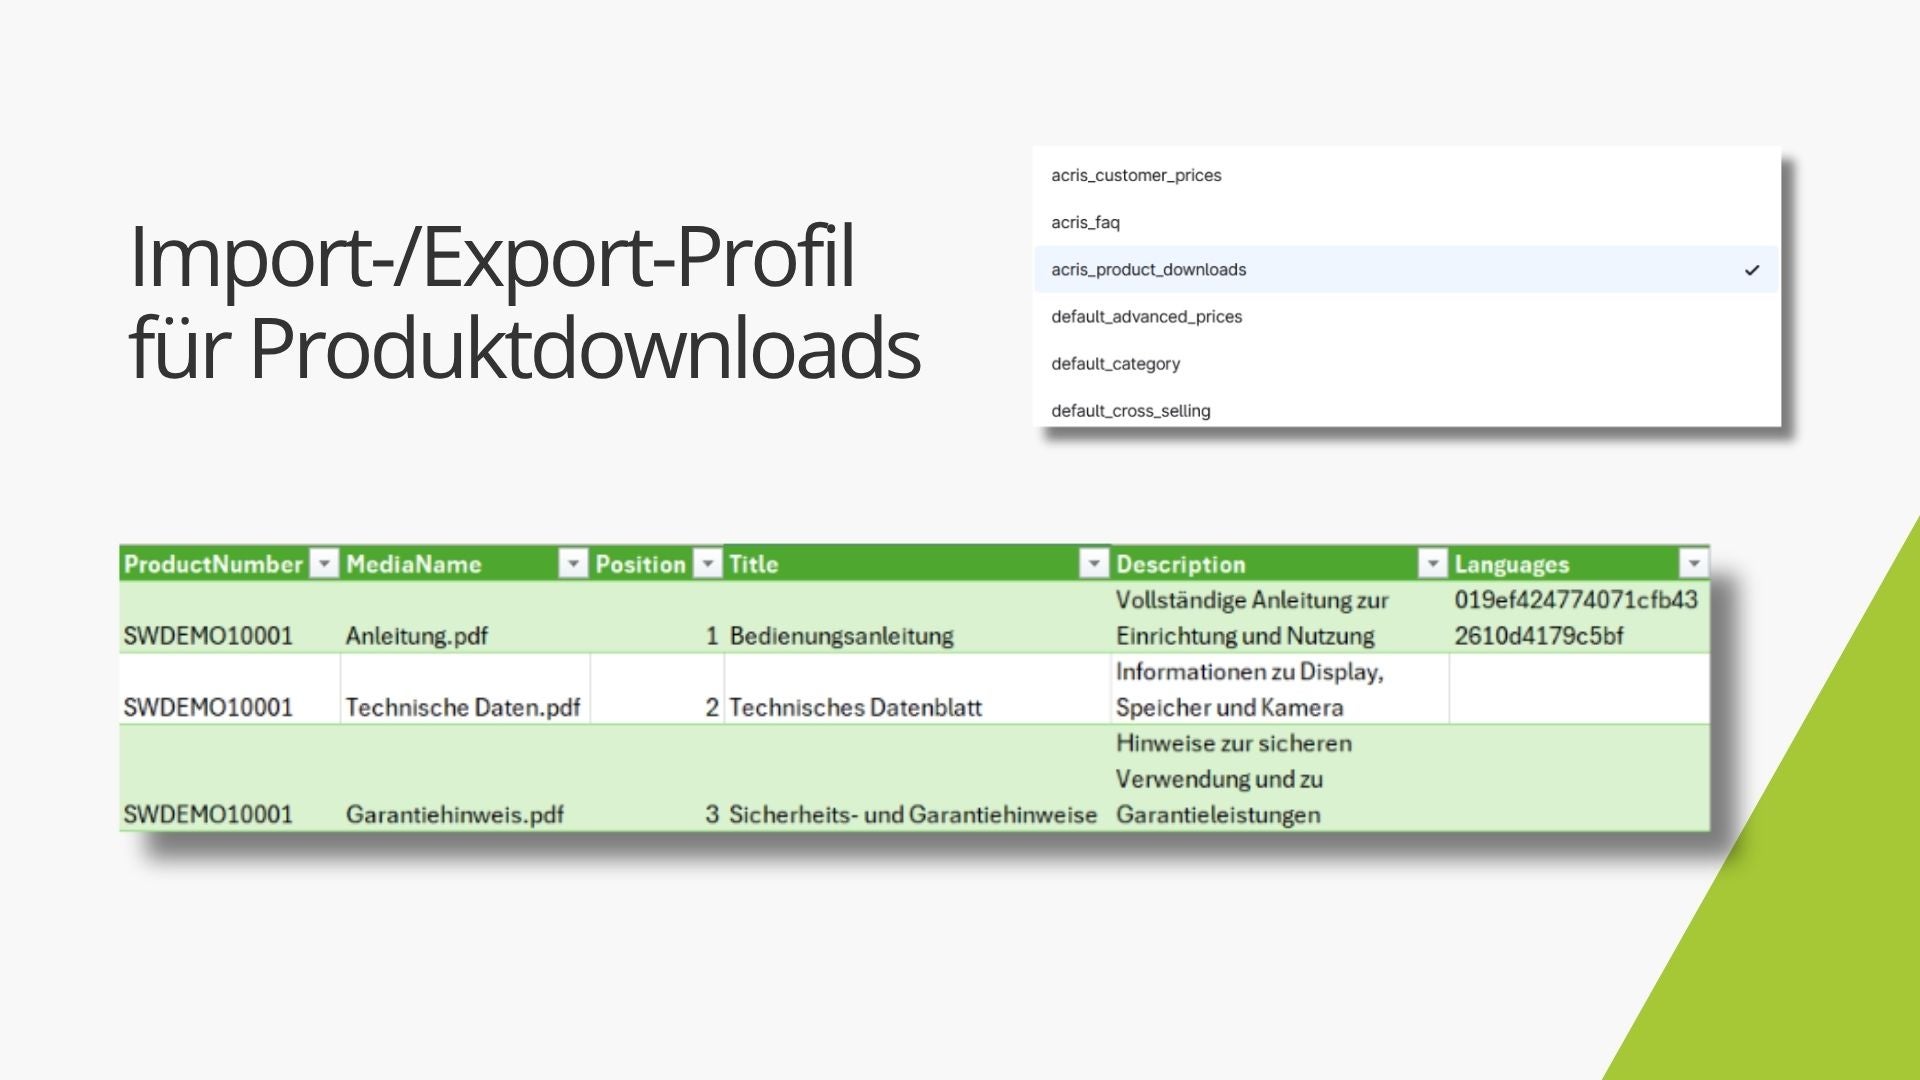Click the ProductNumber header cell
Viewport: 1920px width, 1080px height.
230,564
